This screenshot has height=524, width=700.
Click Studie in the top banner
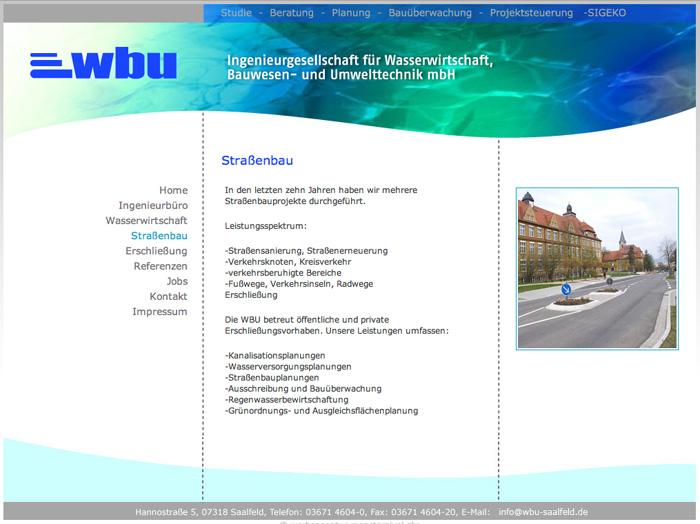point(236,13)
